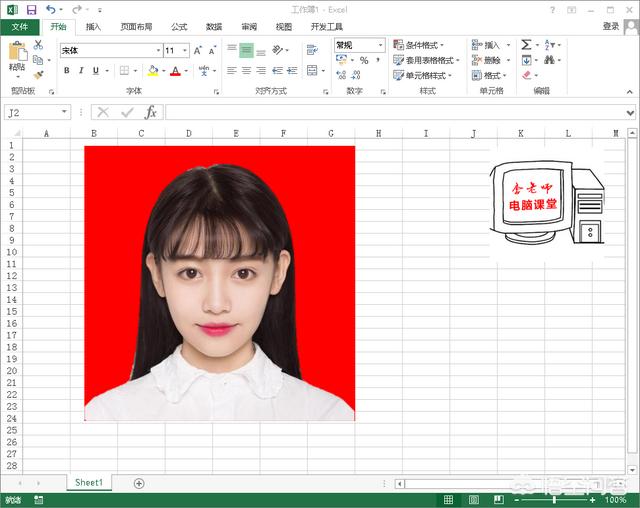Open the font size dropdown showing 11
Viewport: 640px width, 508px height.
point(185,50)
